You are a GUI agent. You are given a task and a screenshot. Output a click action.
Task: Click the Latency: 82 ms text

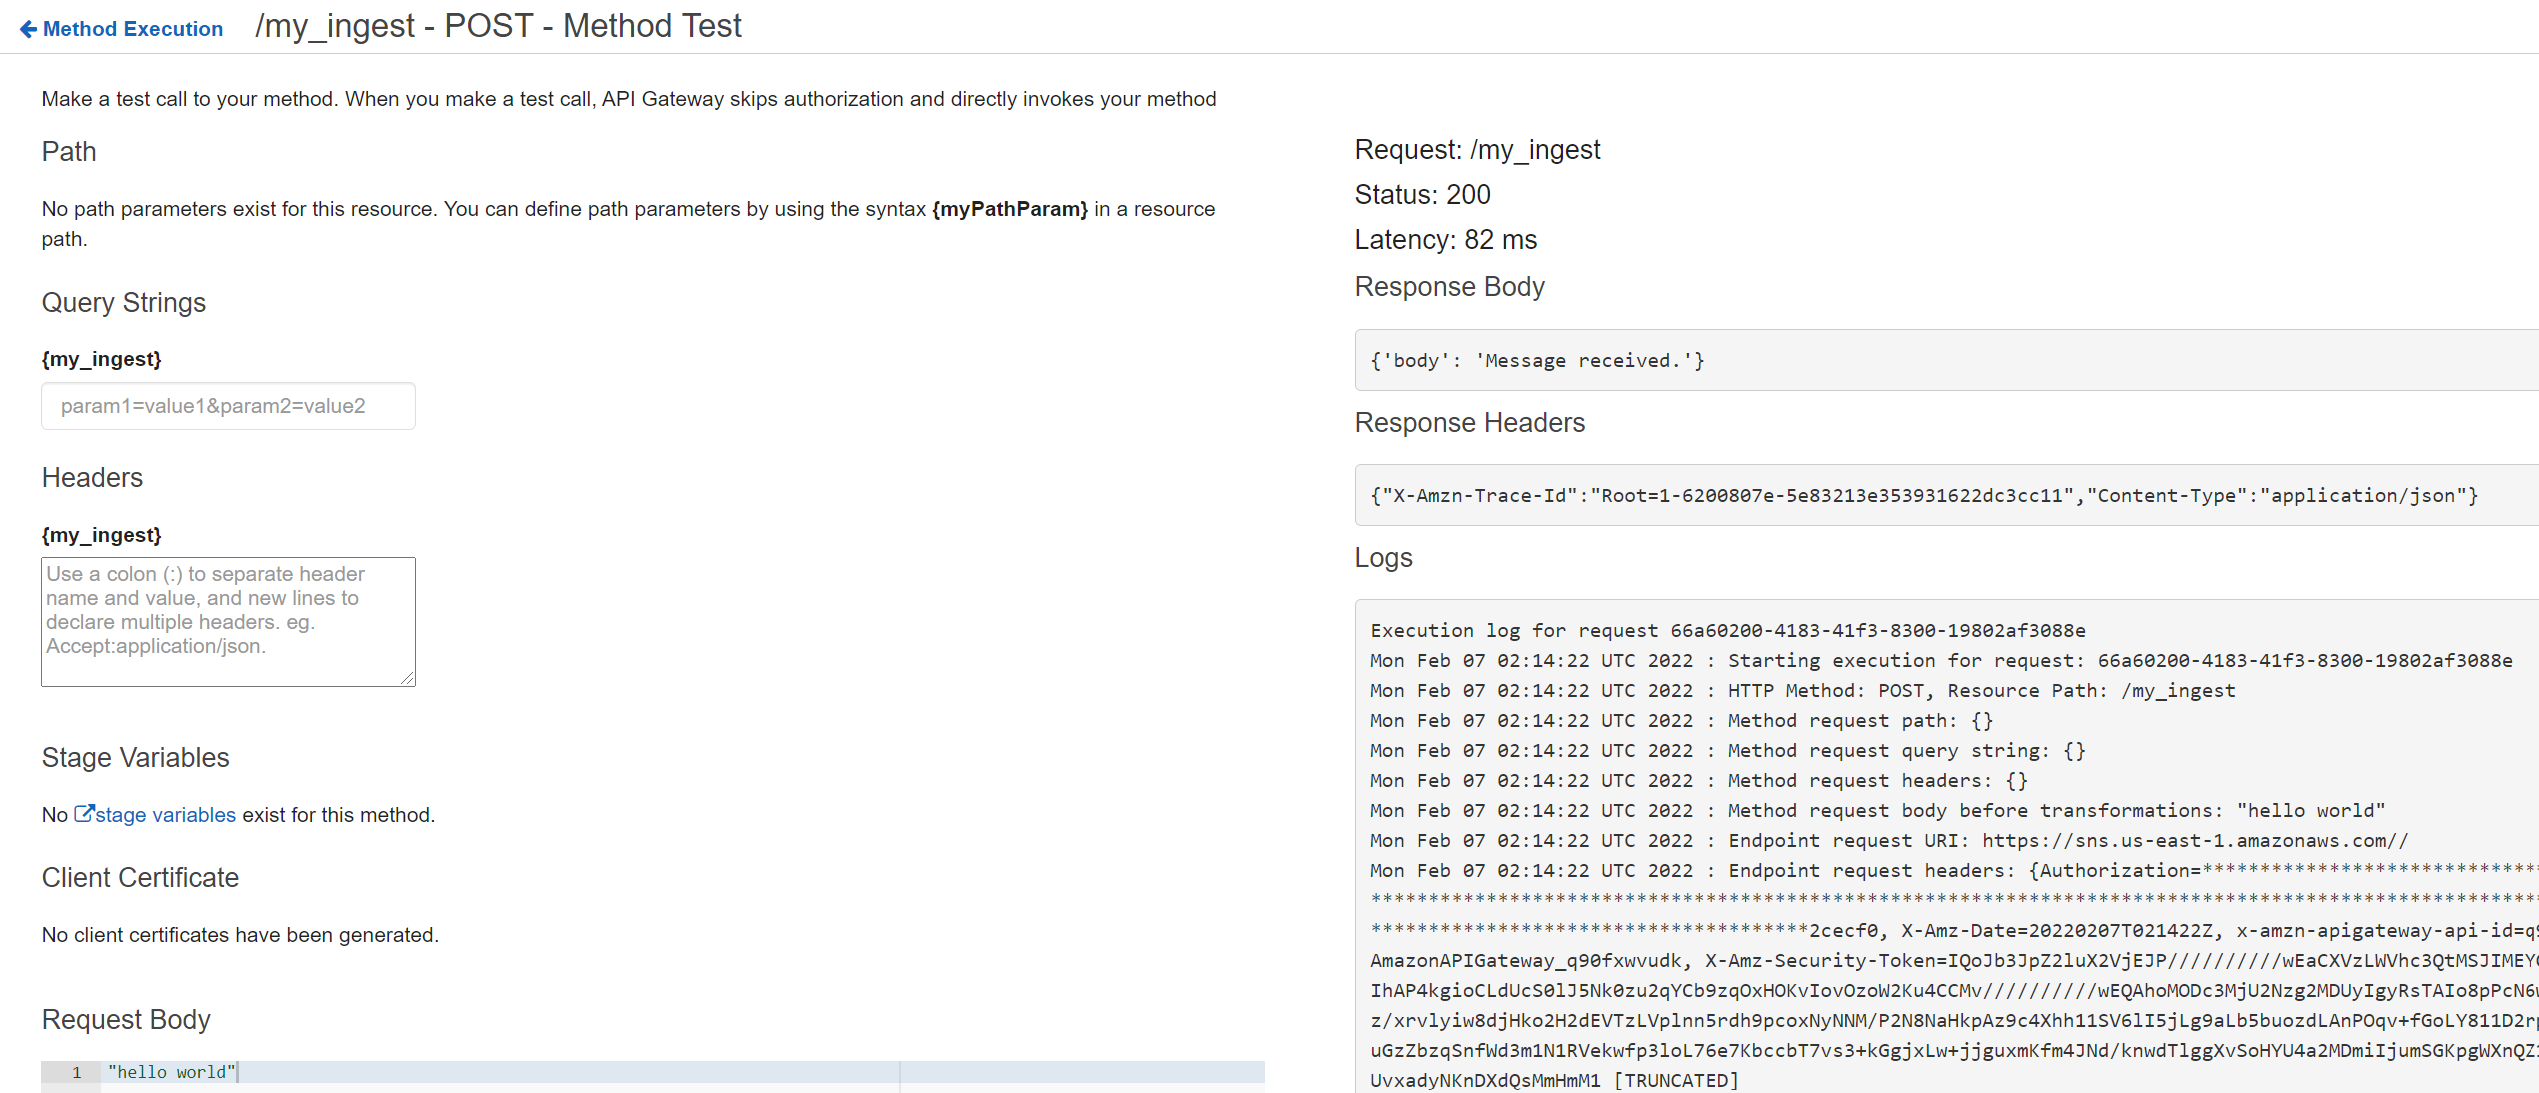(1445, 240)
